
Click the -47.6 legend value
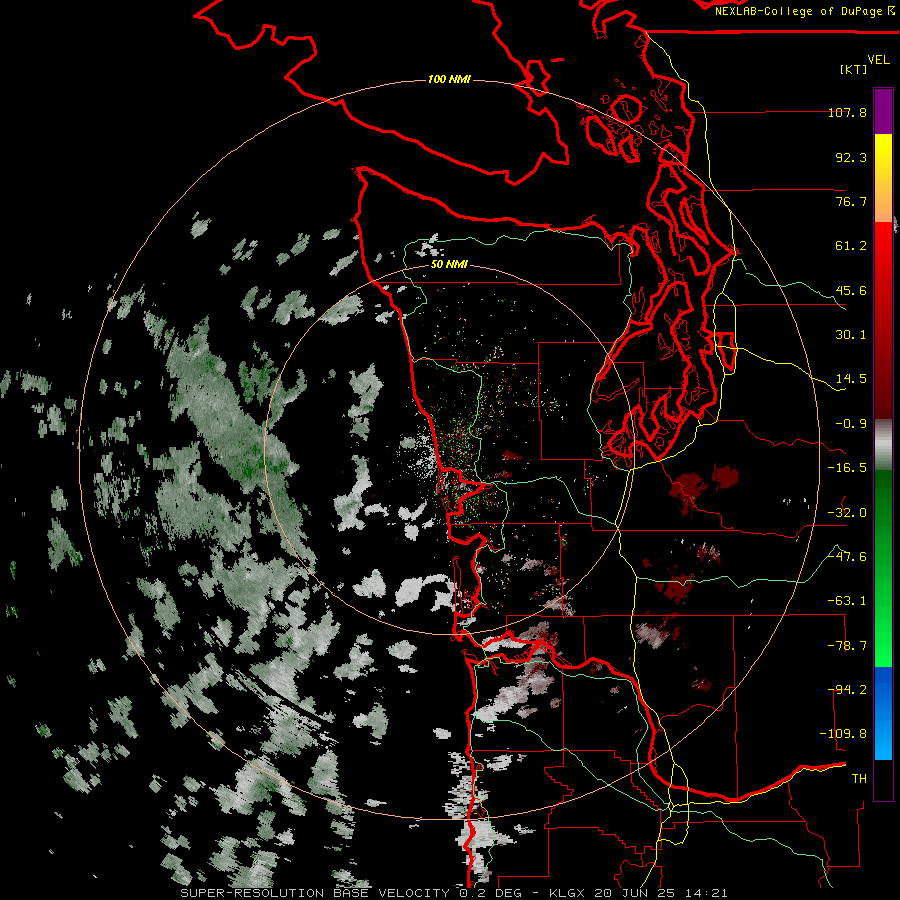point(847,557)
